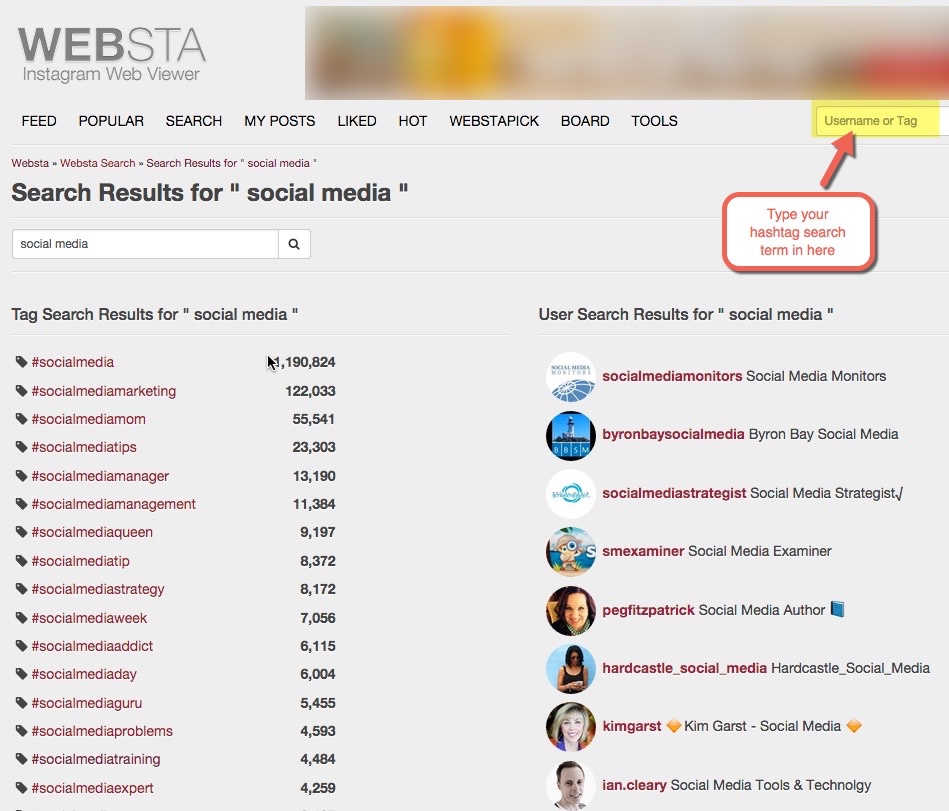949x811 pixels.
Task: Click the tag icon beside #socialmediamanager
Action: (21, 476)
